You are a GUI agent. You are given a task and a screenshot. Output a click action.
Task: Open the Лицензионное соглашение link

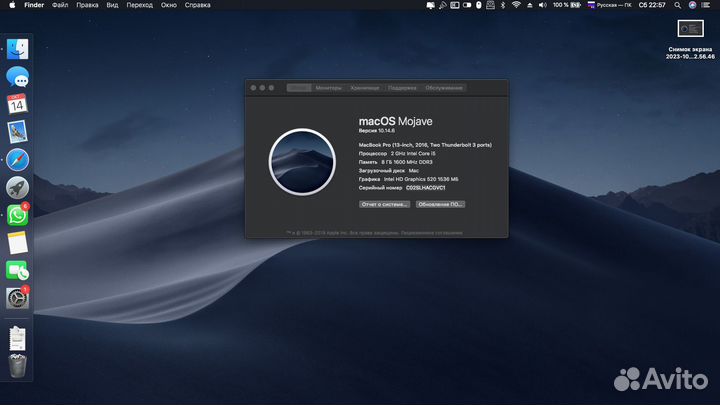(x=431, y=233)
